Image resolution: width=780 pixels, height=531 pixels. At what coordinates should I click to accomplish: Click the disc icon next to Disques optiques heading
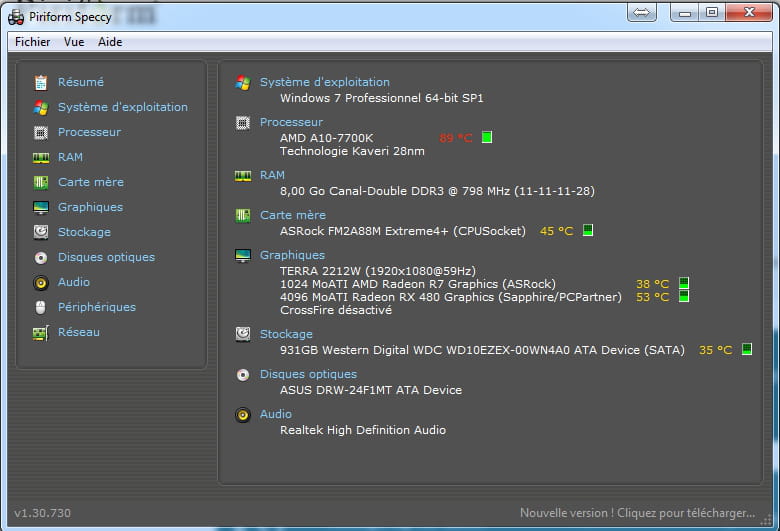click(x=243, y=375)
